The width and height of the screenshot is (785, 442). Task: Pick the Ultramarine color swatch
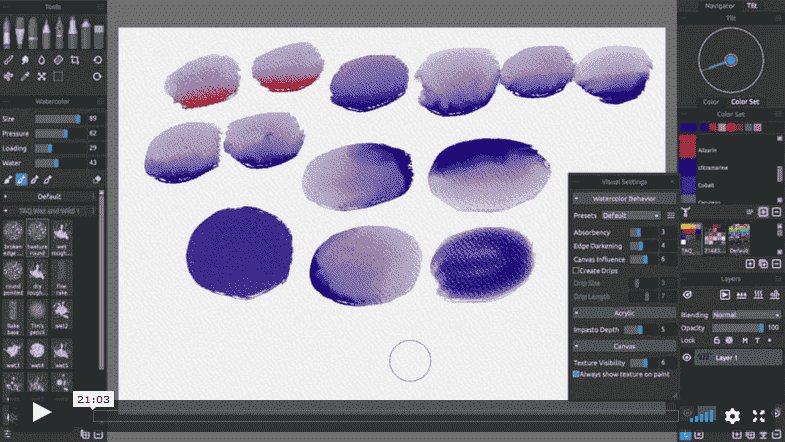(687, 168)
